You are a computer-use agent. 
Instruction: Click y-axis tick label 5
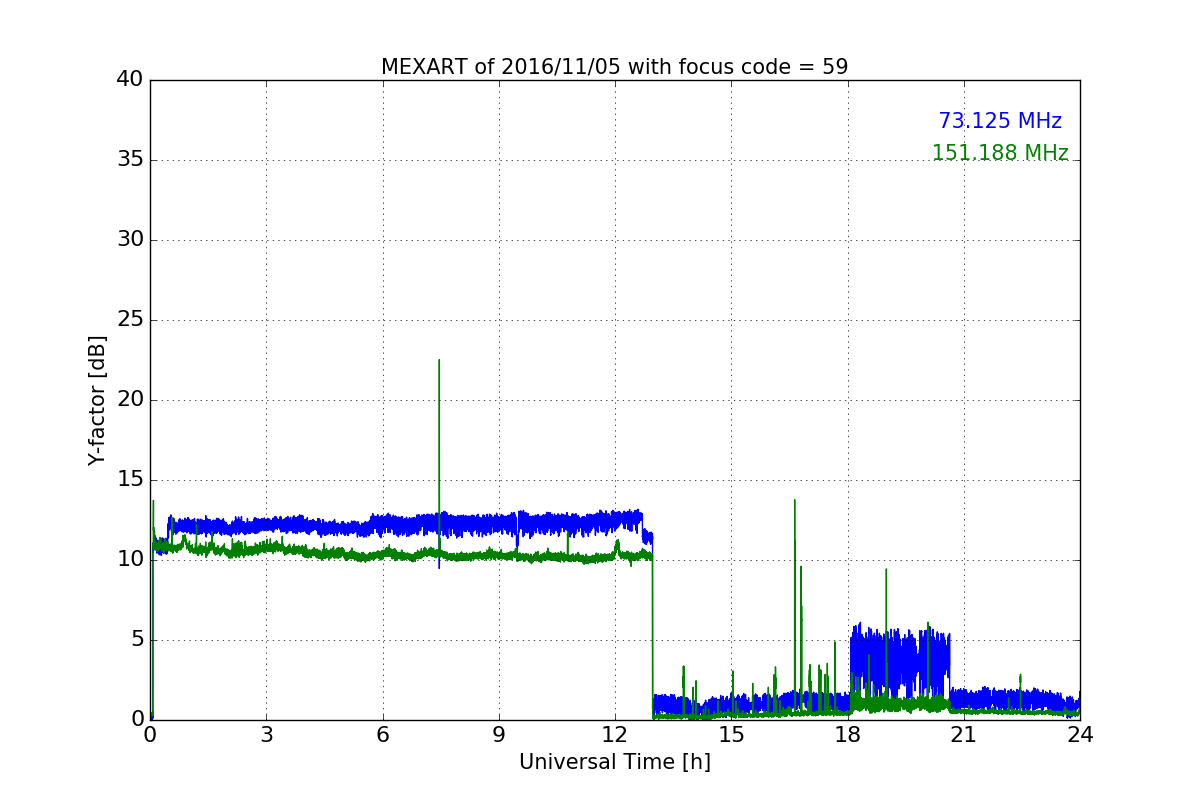pos(137,640)
